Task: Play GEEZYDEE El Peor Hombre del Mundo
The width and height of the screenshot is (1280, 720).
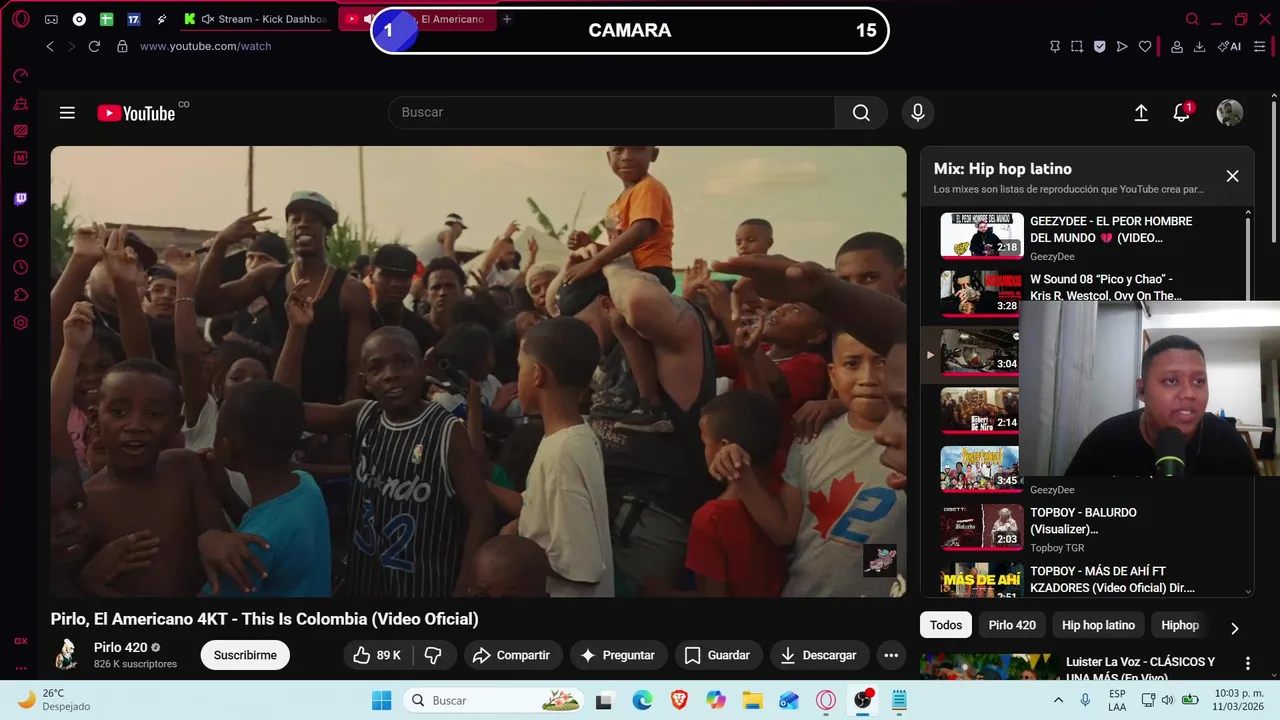Action: pos(1084,236)
